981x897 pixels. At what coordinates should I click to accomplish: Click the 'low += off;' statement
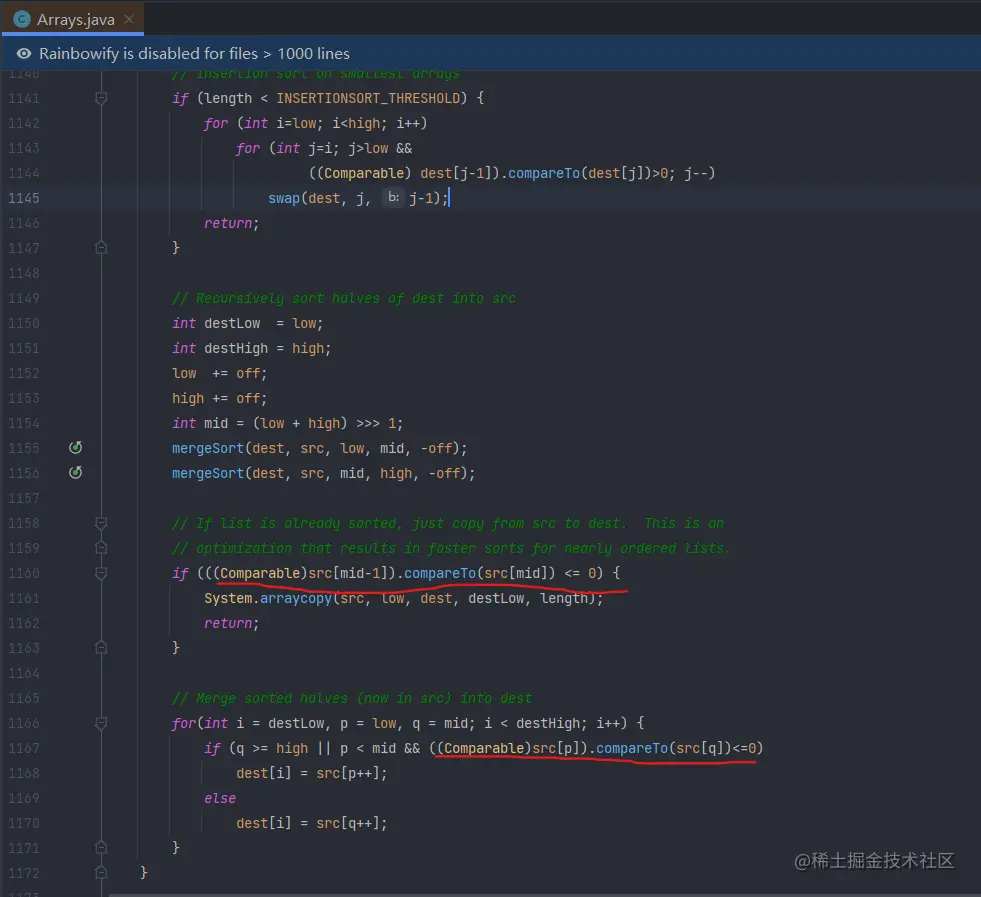click(220, 373)
